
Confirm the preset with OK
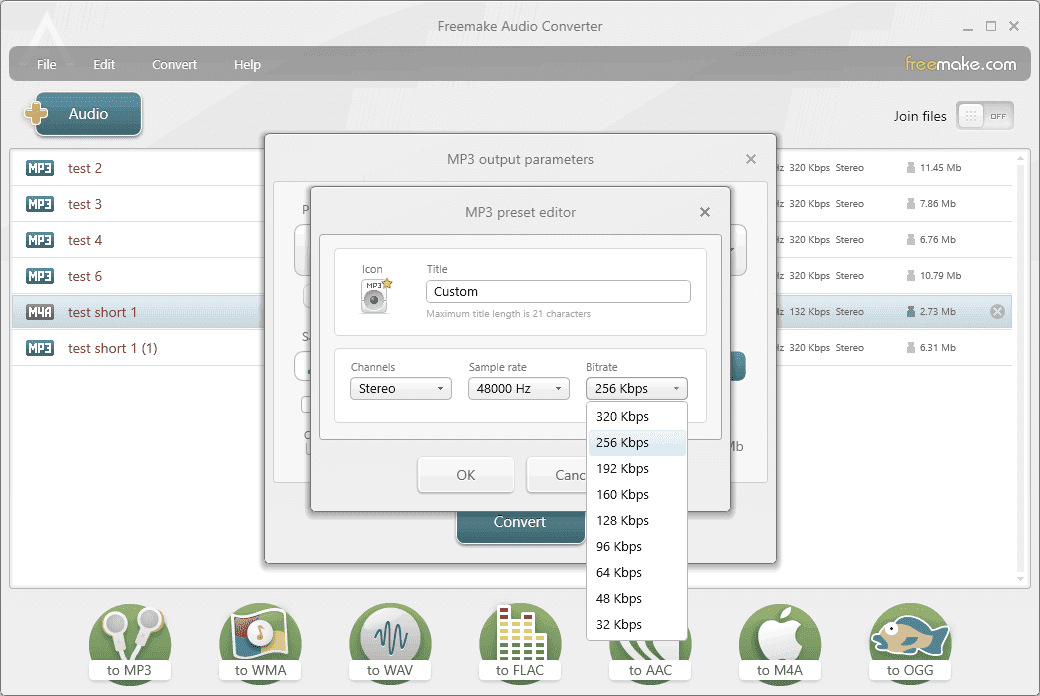click(x=466, y=475)
